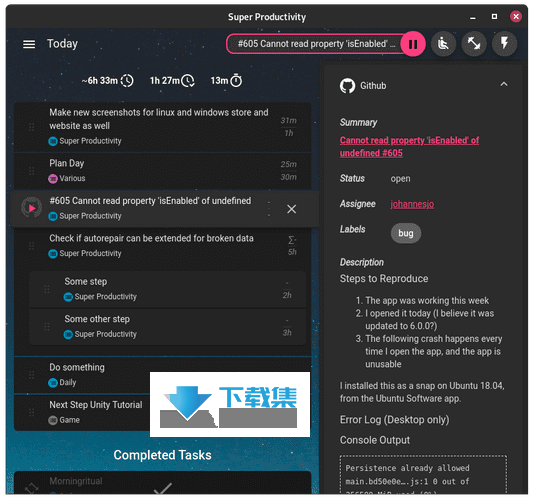Click the drag handle of 'Some other step' subtask
The image size is (534, 500).
click(47, 327)
